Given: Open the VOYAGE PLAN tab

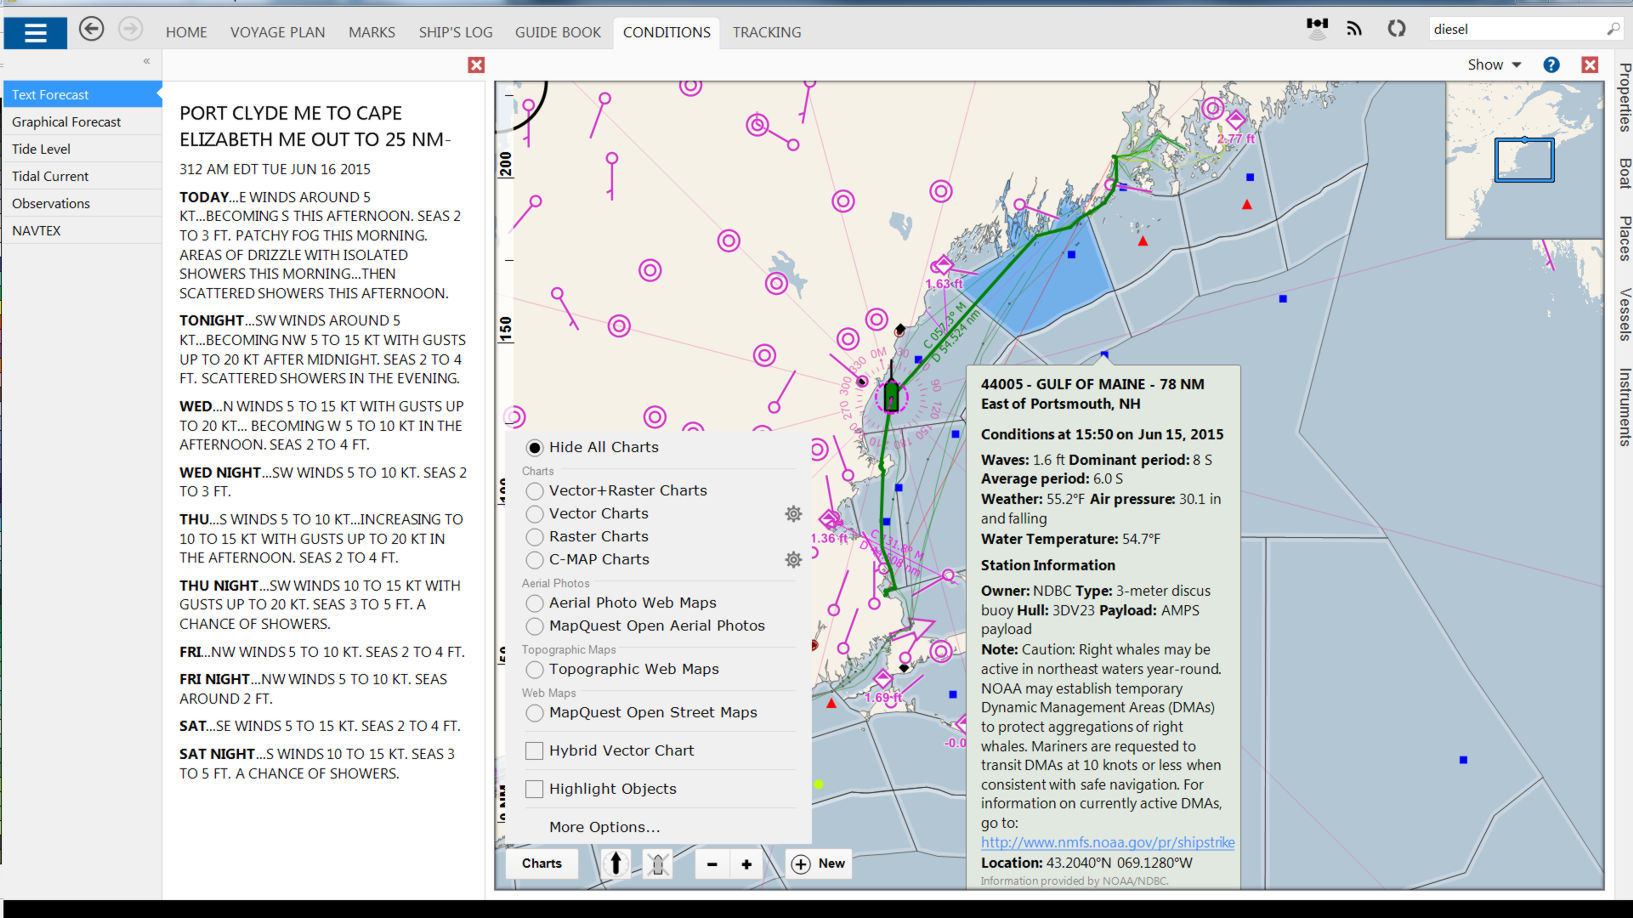Looking at the screenshot, I should 277,32.
